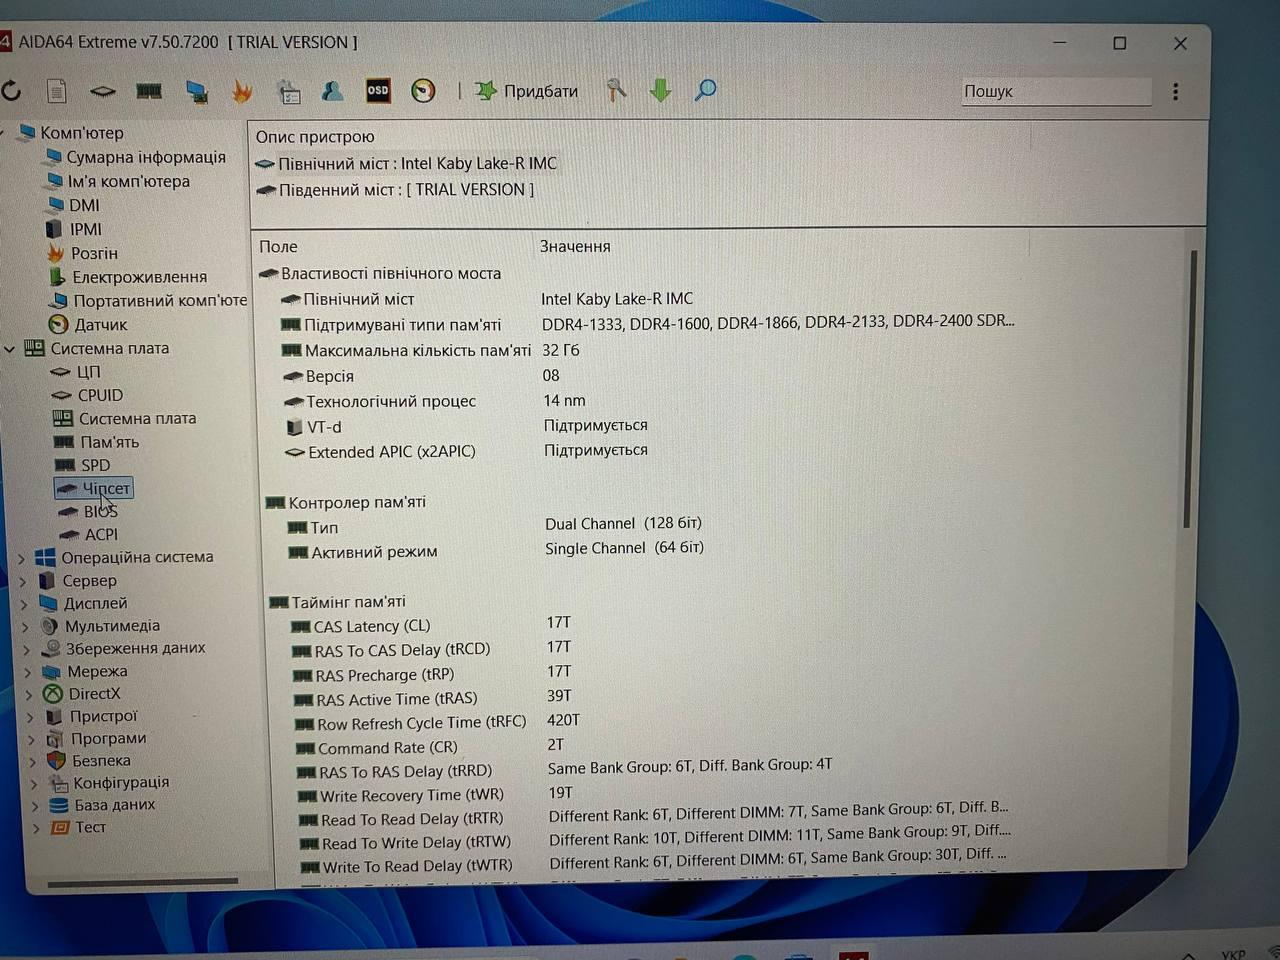Click the motherboard chip toolbar icon
This screenshot has height=960, width=1280.
[103, 91]
